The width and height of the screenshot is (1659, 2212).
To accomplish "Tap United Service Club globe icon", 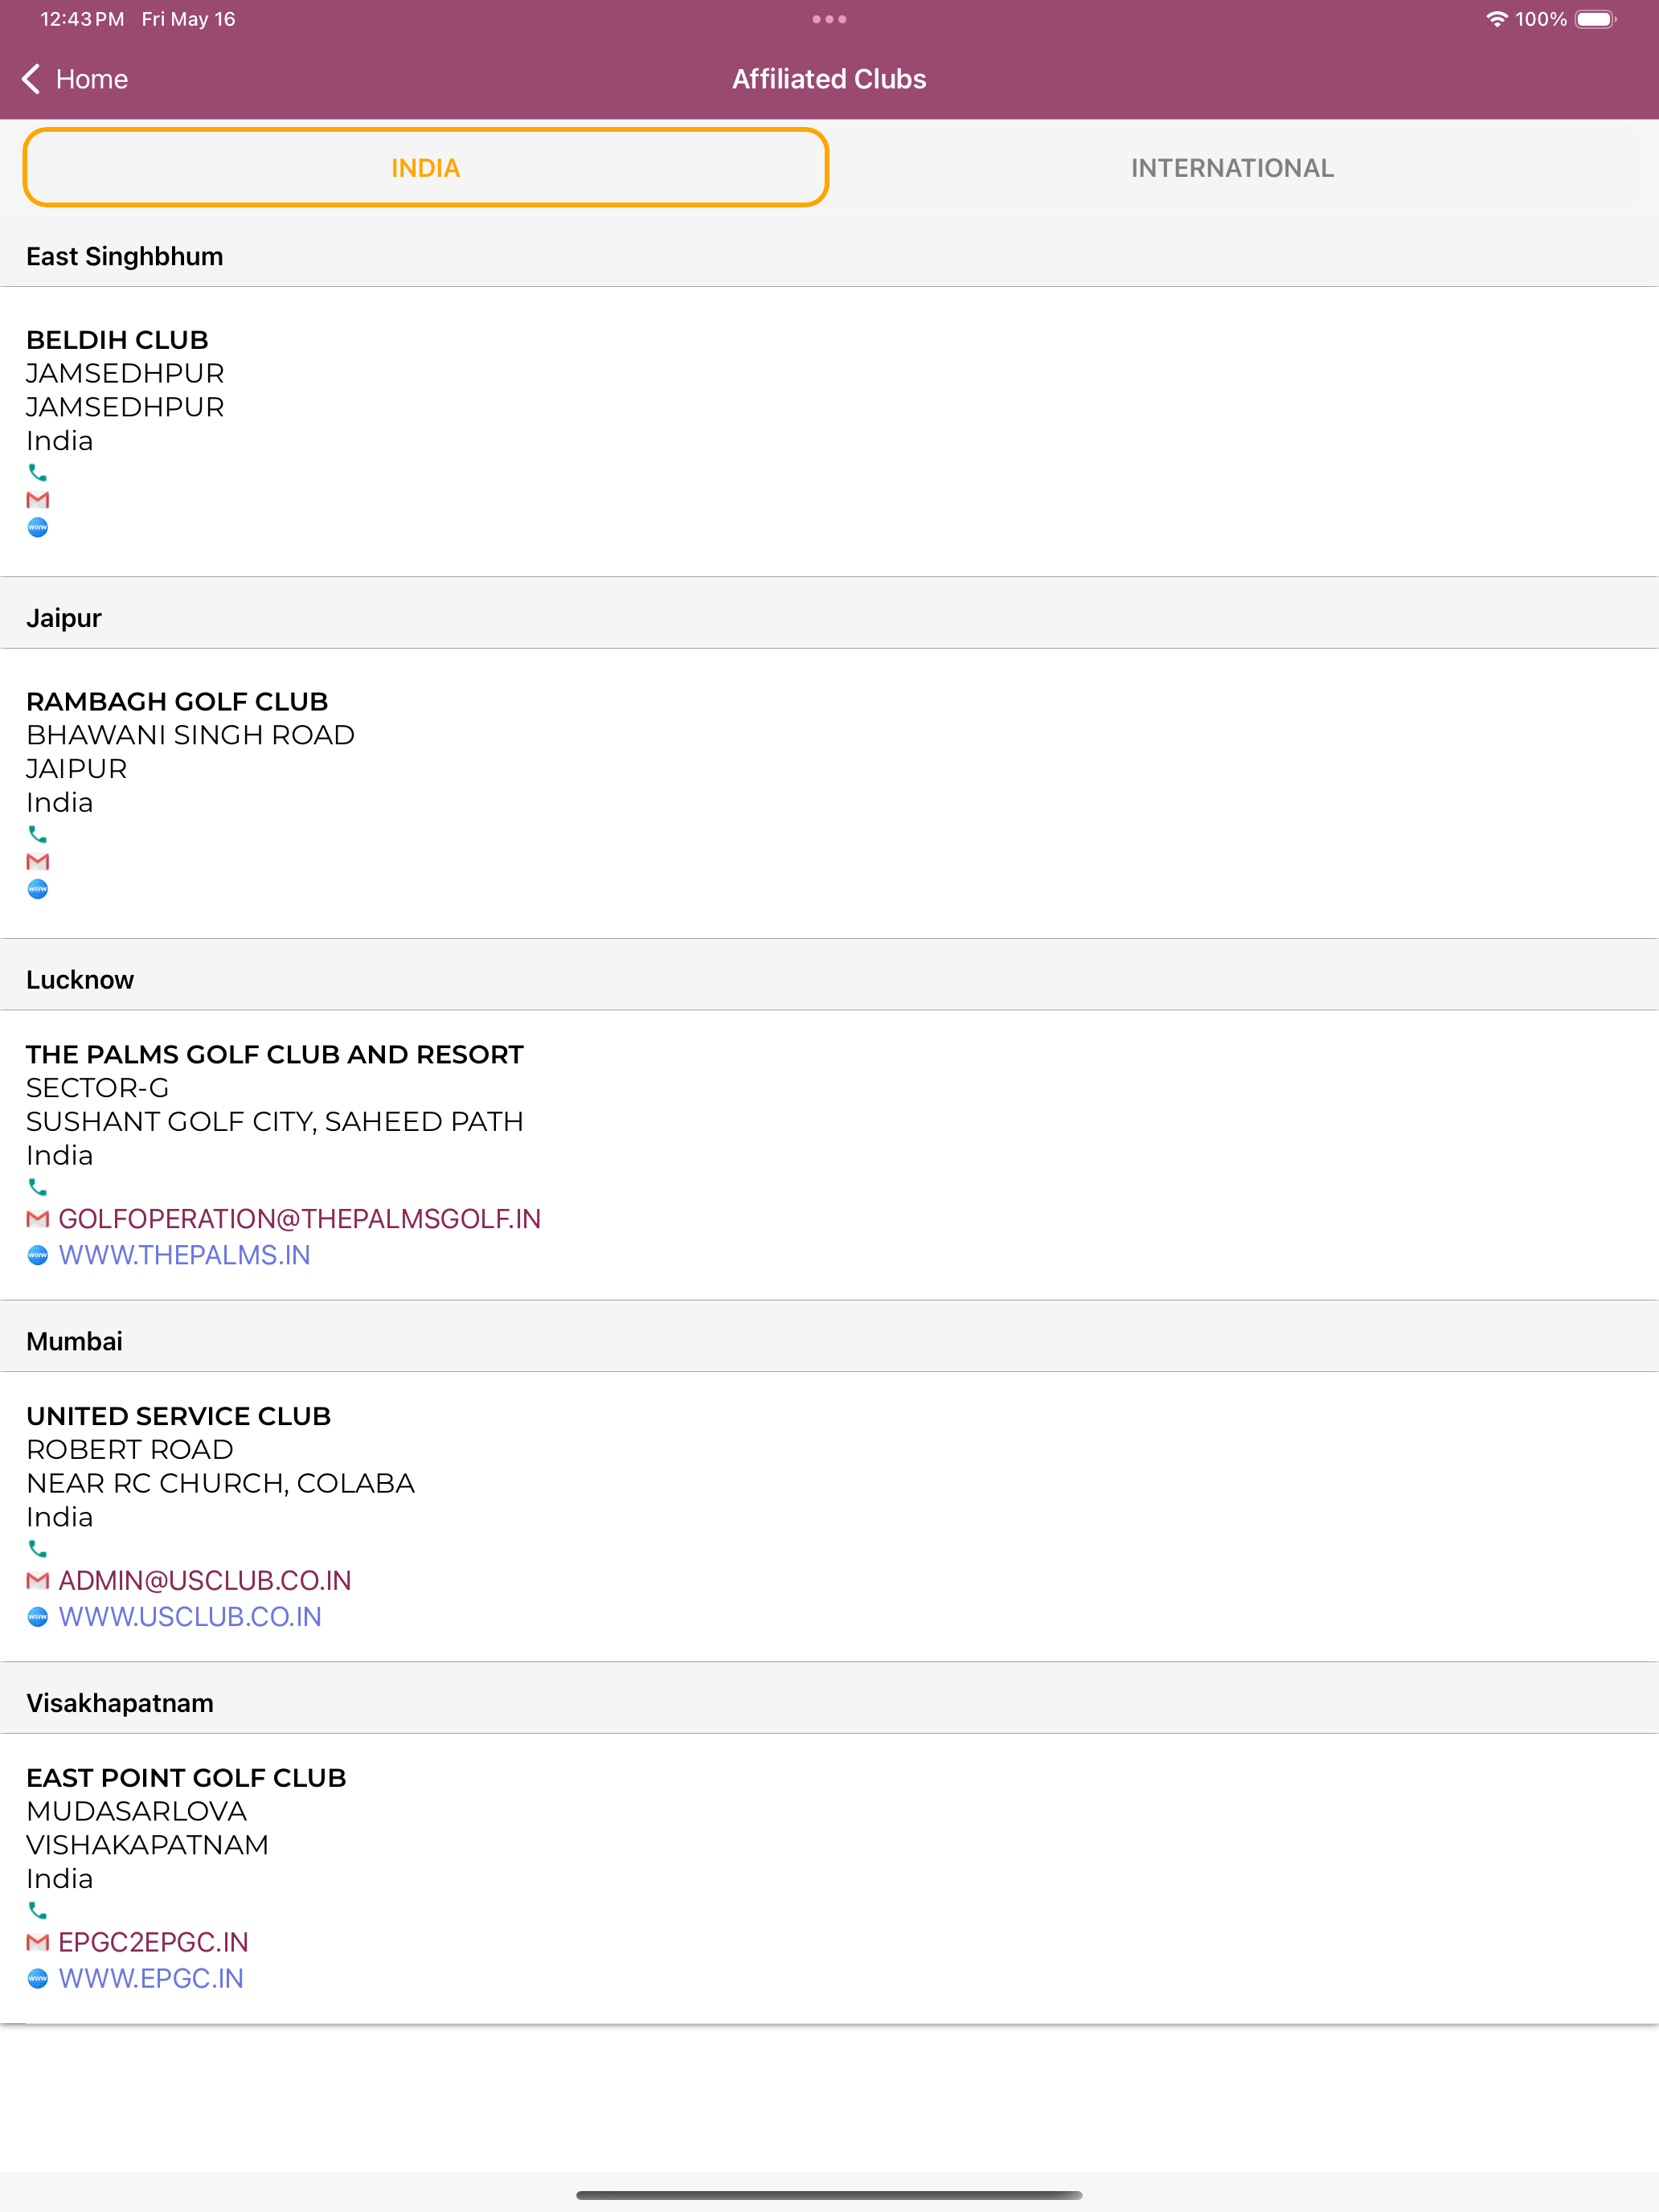I will coord(38,1617).
